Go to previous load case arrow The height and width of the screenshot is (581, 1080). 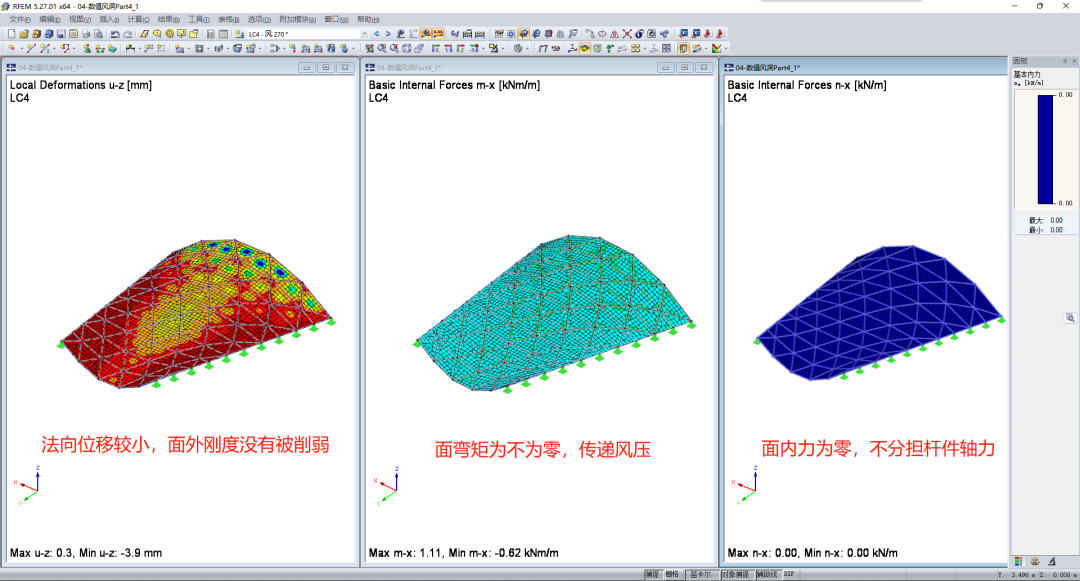click(x=376, y=34)
